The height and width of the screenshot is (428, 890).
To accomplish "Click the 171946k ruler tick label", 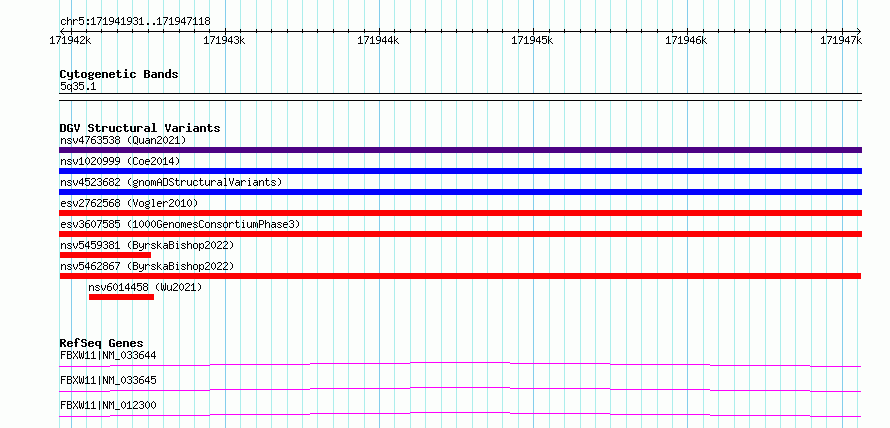I will [x=686, y=40].
